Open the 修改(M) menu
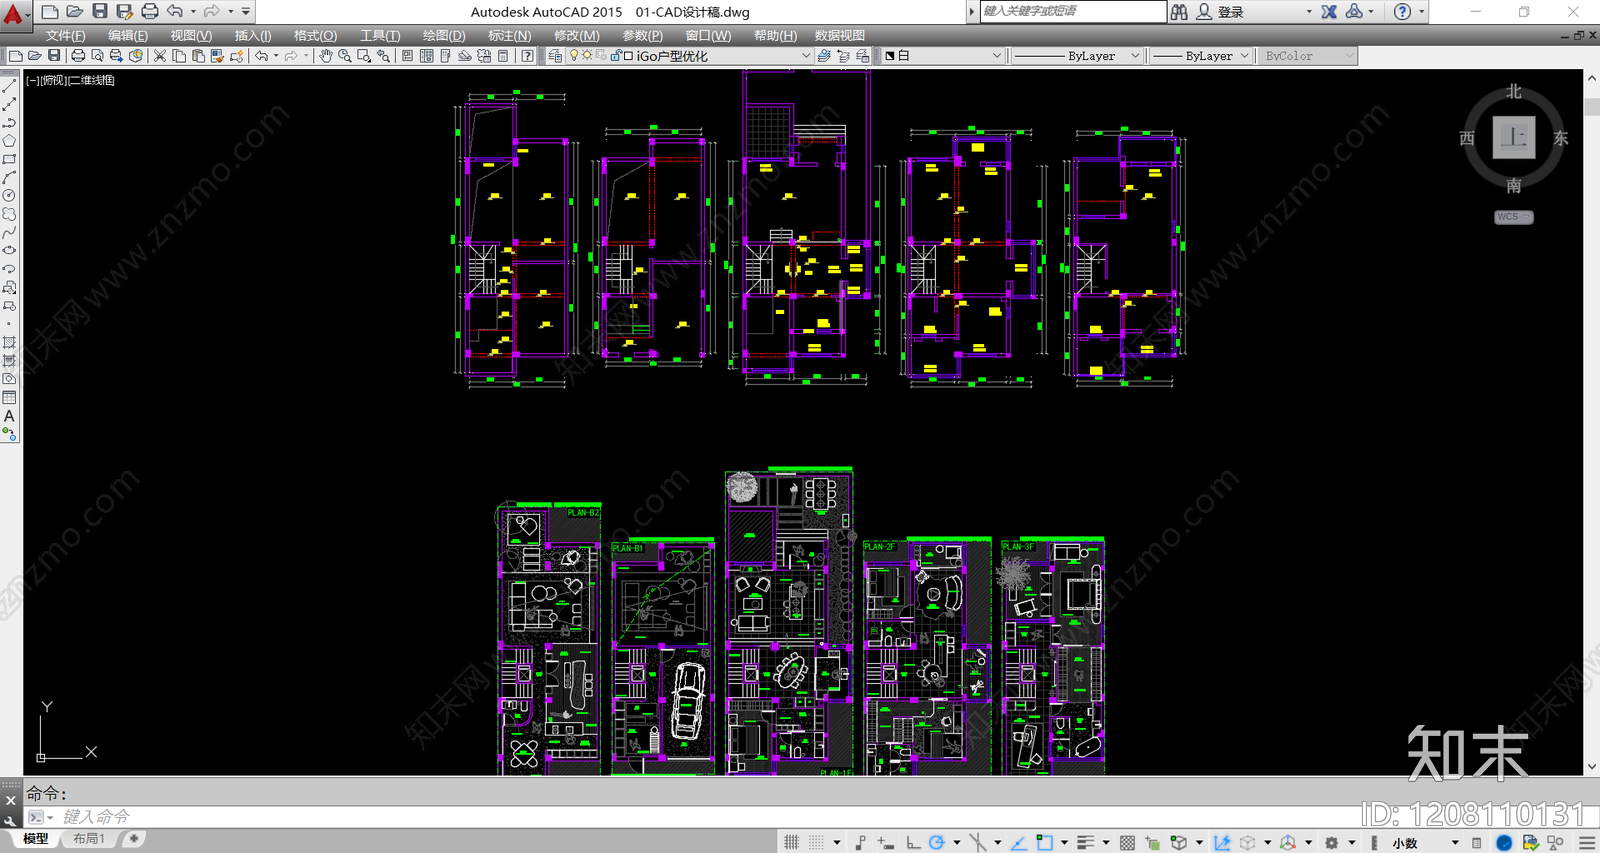1600x853 pixels. pos(576,35)
